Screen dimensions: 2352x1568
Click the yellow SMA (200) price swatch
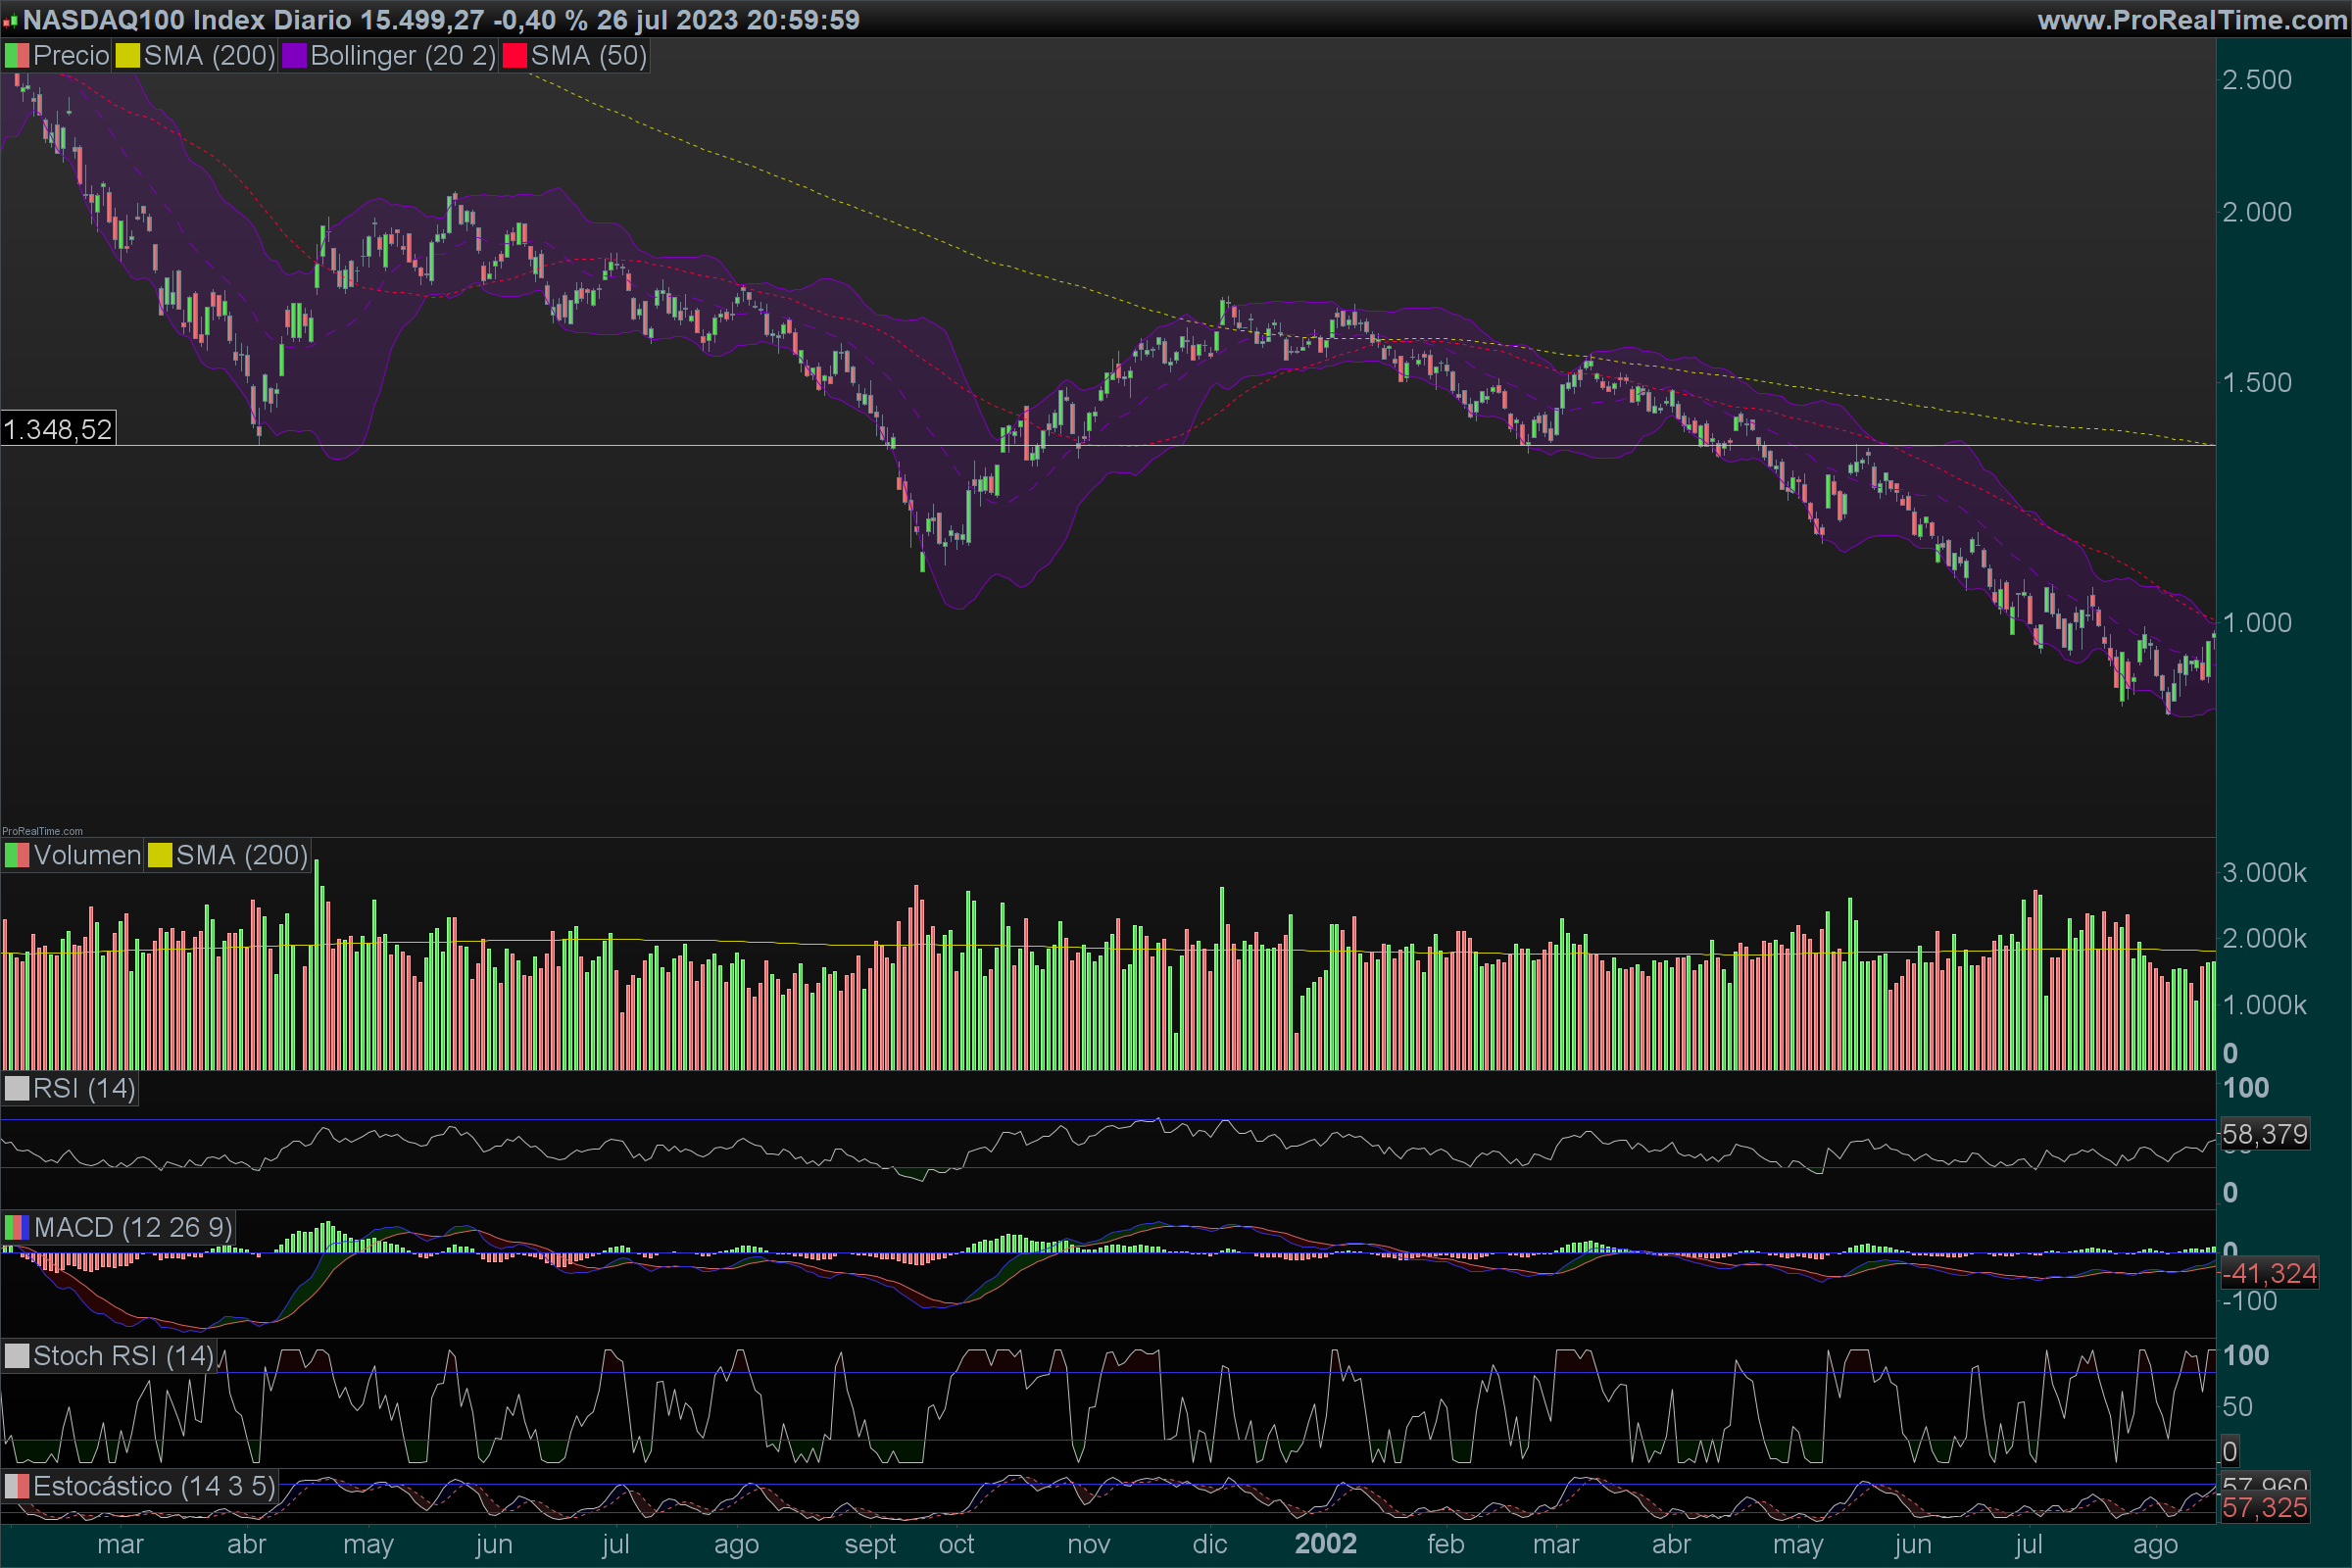pyautogui.click(x=127, y=56)
